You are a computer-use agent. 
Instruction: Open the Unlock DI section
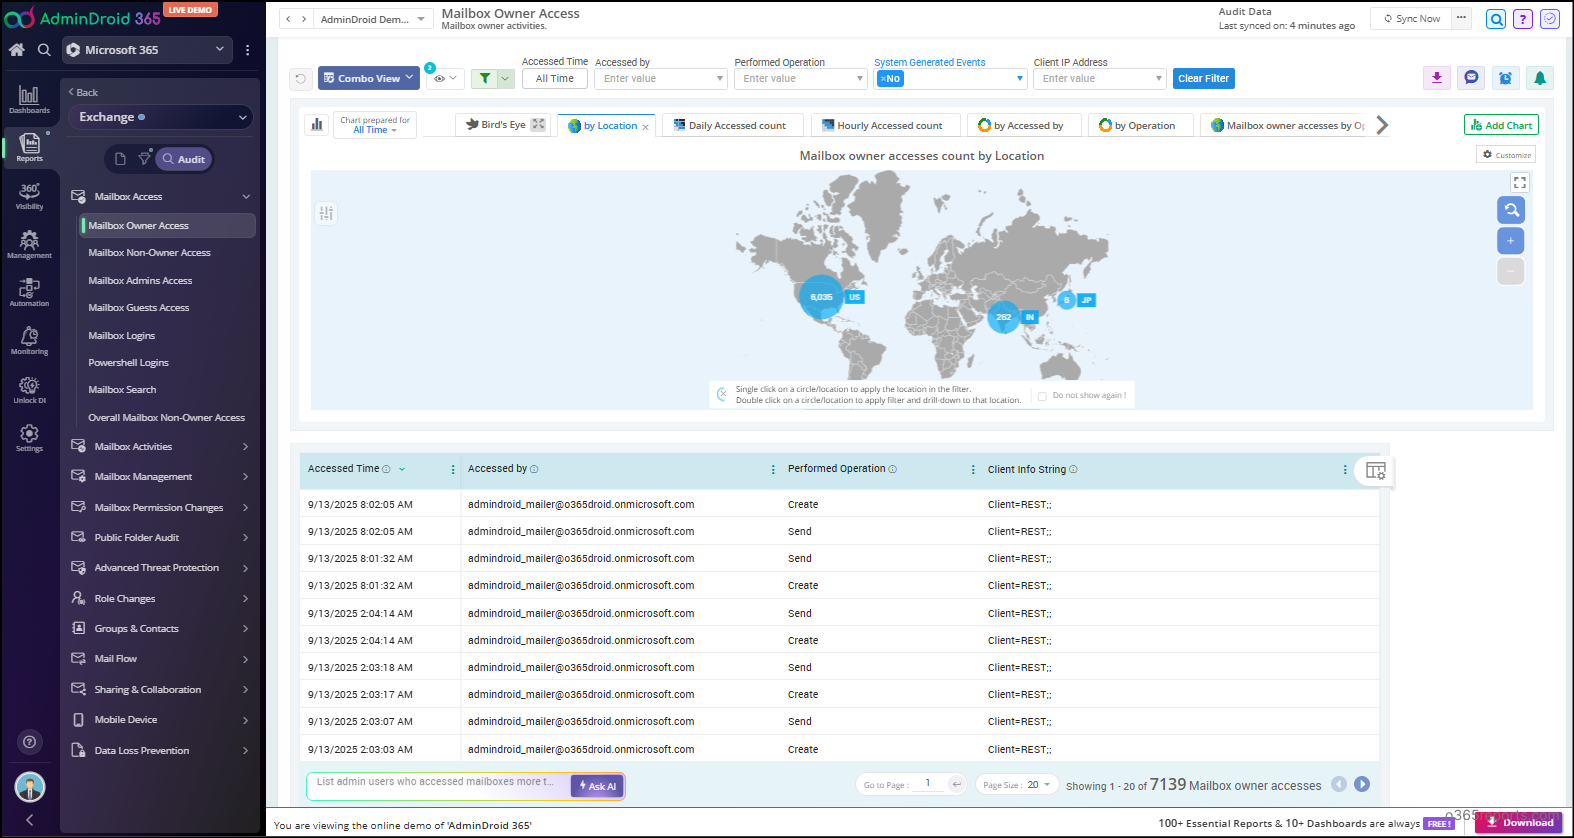[29, 390]
